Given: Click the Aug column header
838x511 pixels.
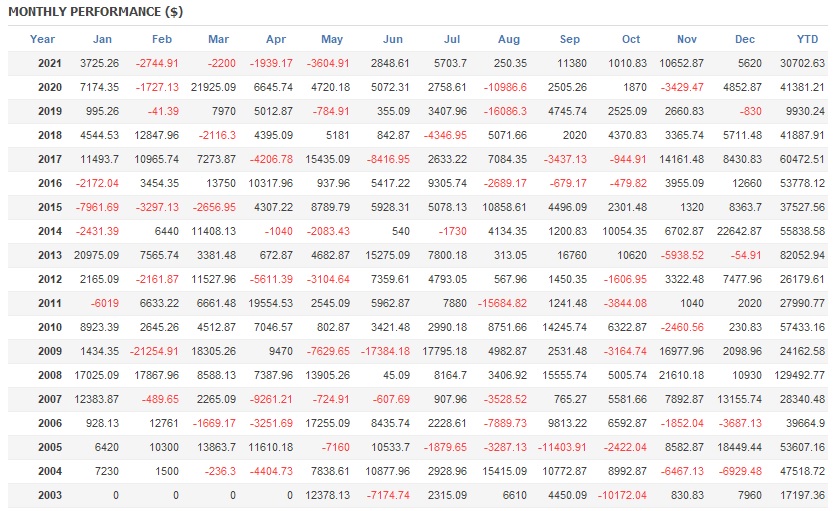Looking at the screenshot, I should point(508,39).
